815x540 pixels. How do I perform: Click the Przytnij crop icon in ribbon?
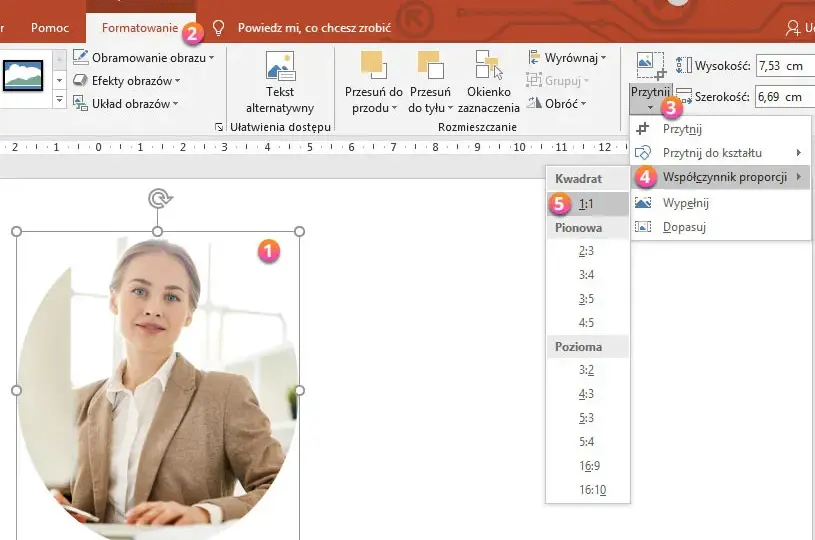click(650, 67)
